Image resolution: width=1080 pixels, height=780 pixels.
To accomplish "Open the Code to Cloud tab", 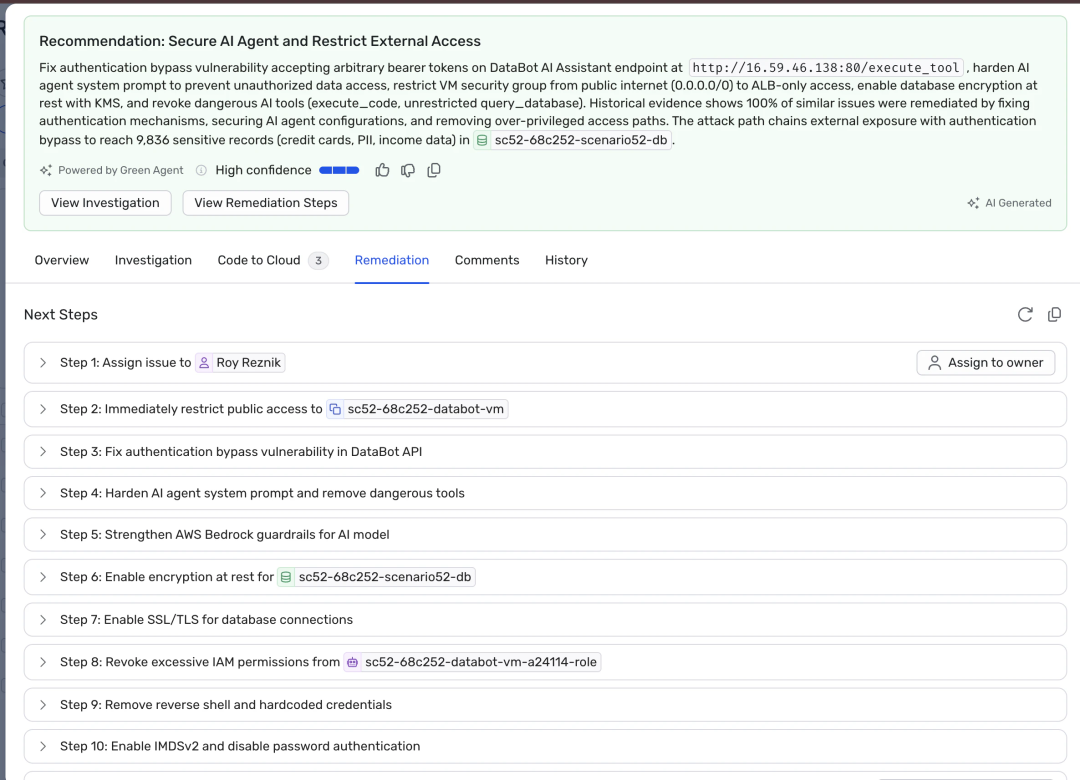I will [x=259, y=260].
